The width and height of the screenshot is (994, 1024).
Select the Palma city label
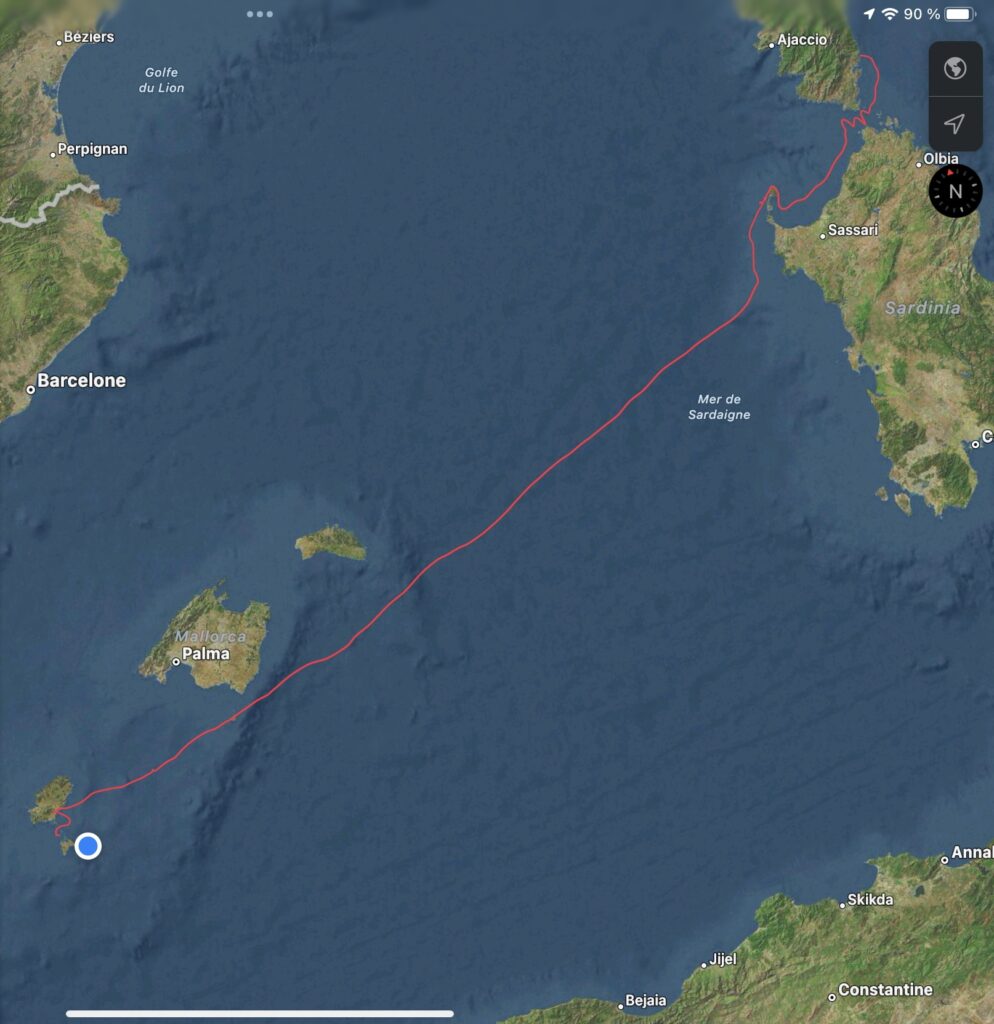pyautogui.click(x=206, y=654)
